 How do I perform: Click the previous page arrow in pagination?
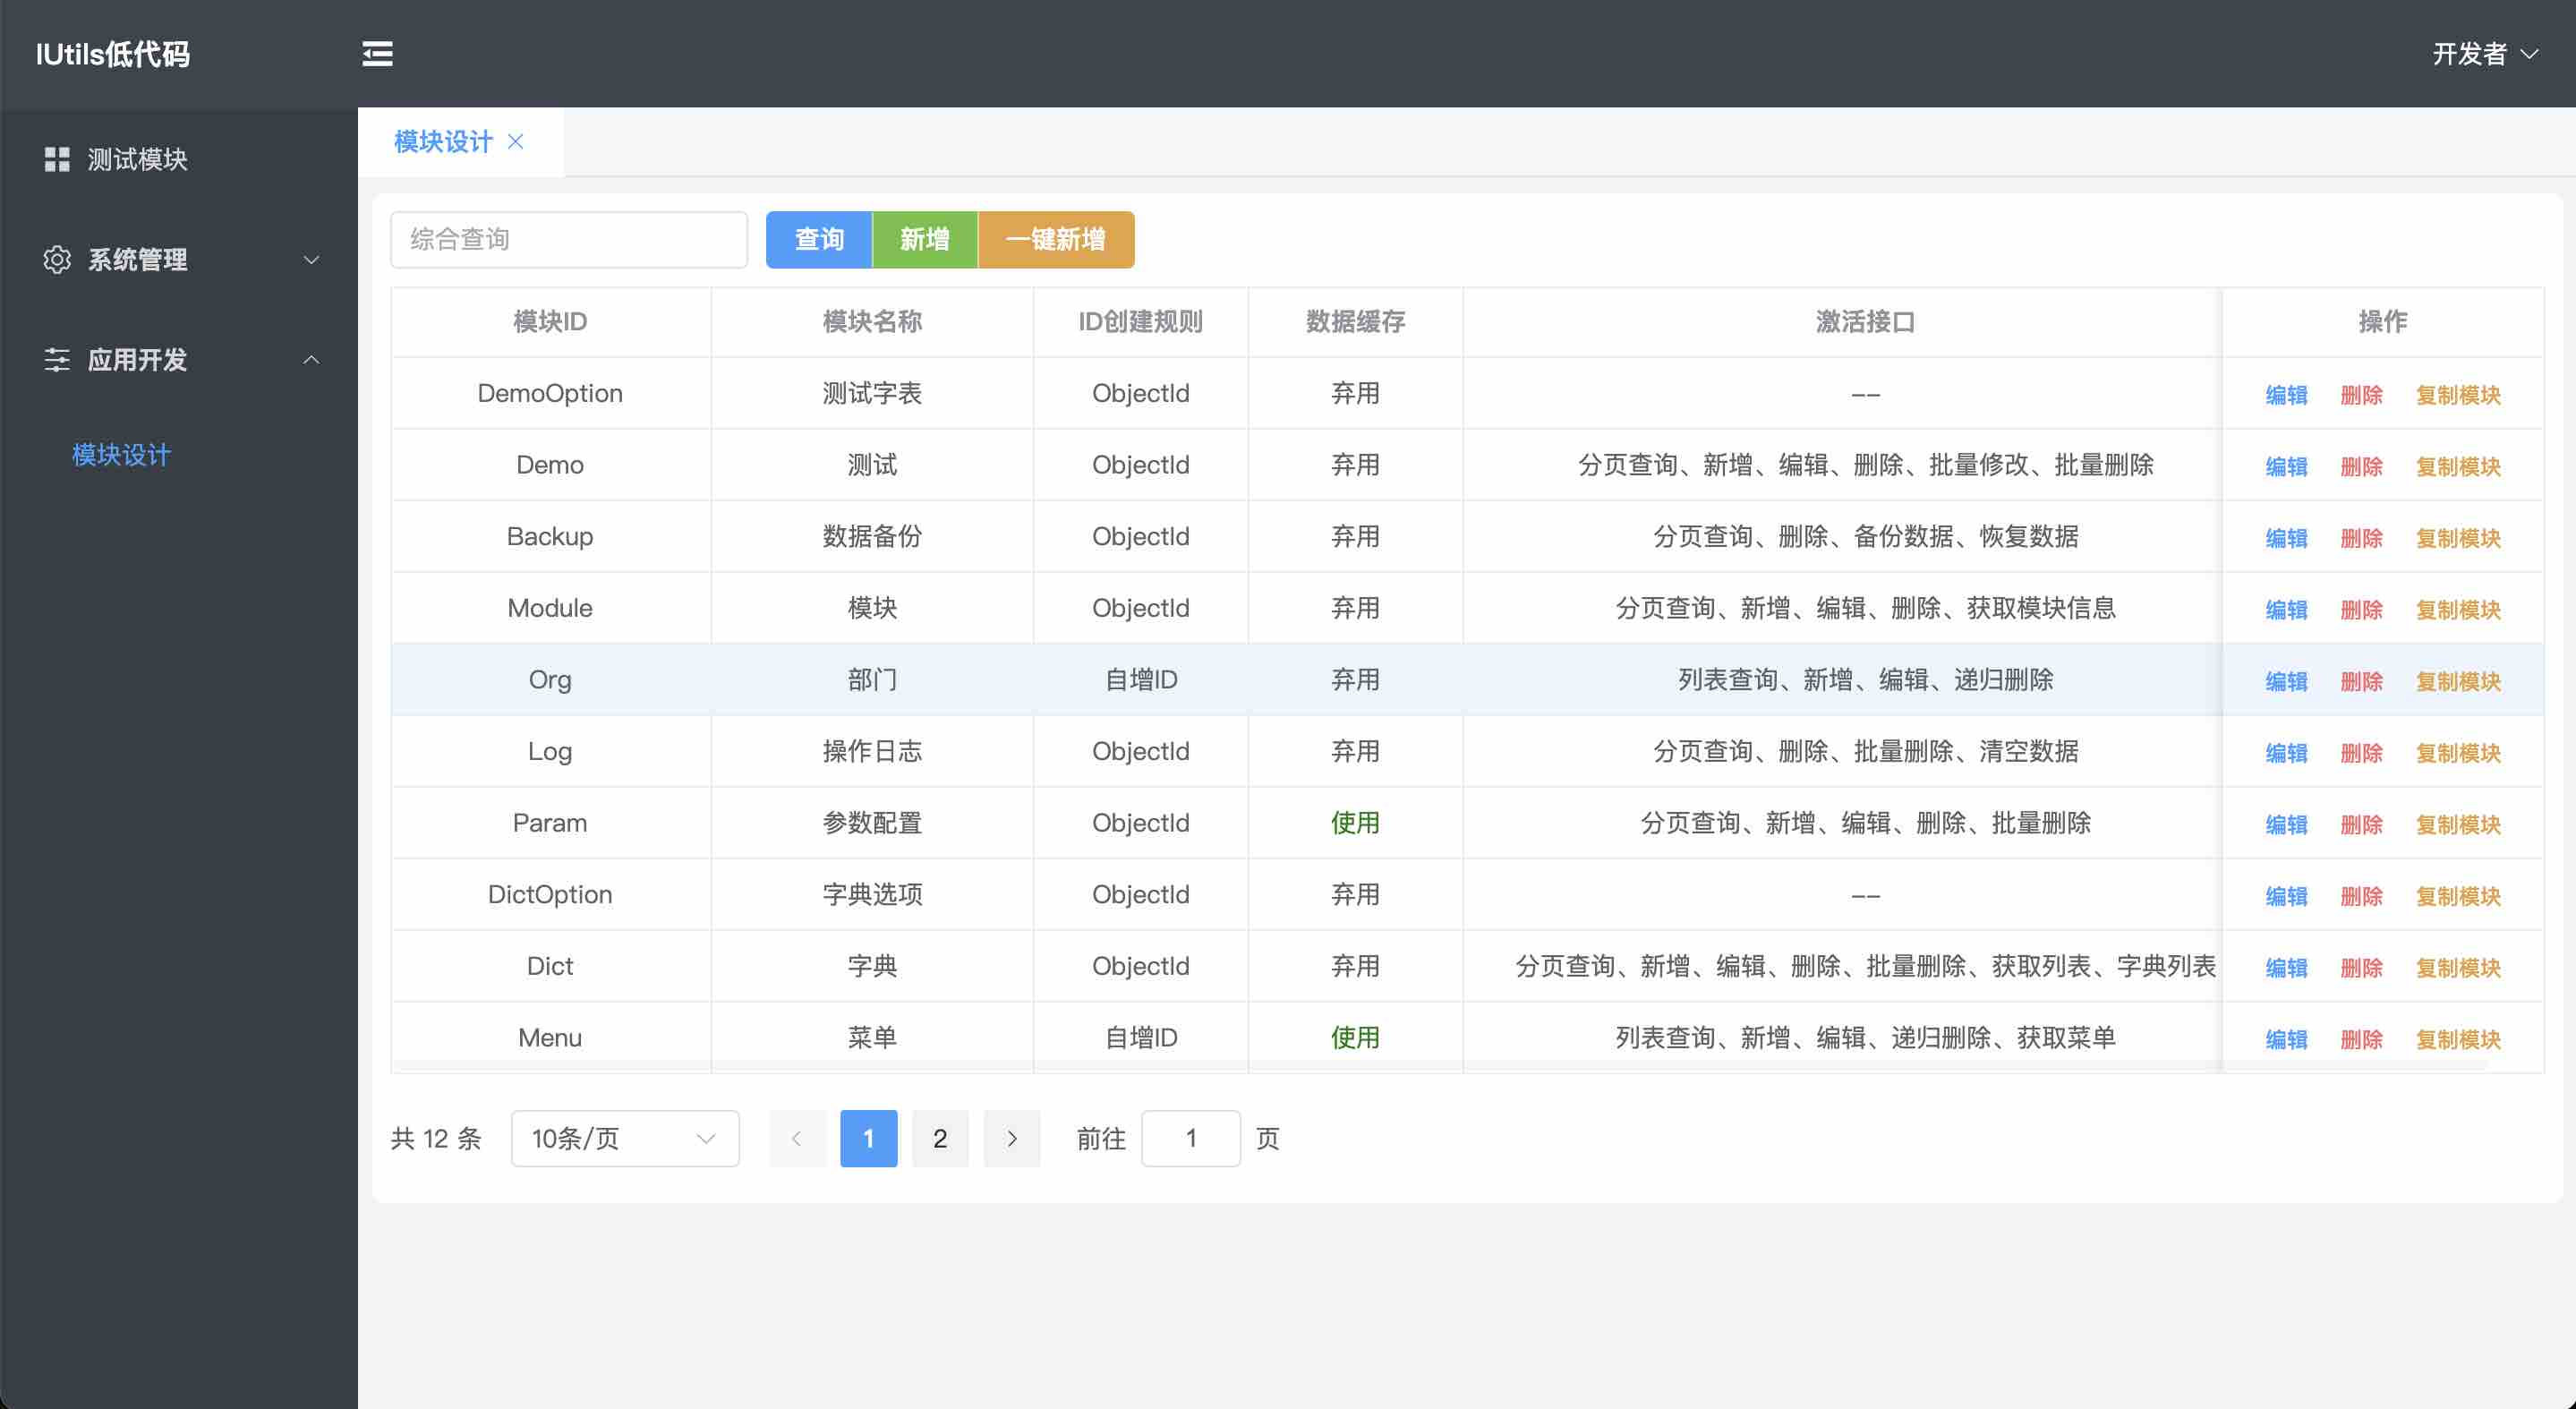click(x=796, y=1138)
